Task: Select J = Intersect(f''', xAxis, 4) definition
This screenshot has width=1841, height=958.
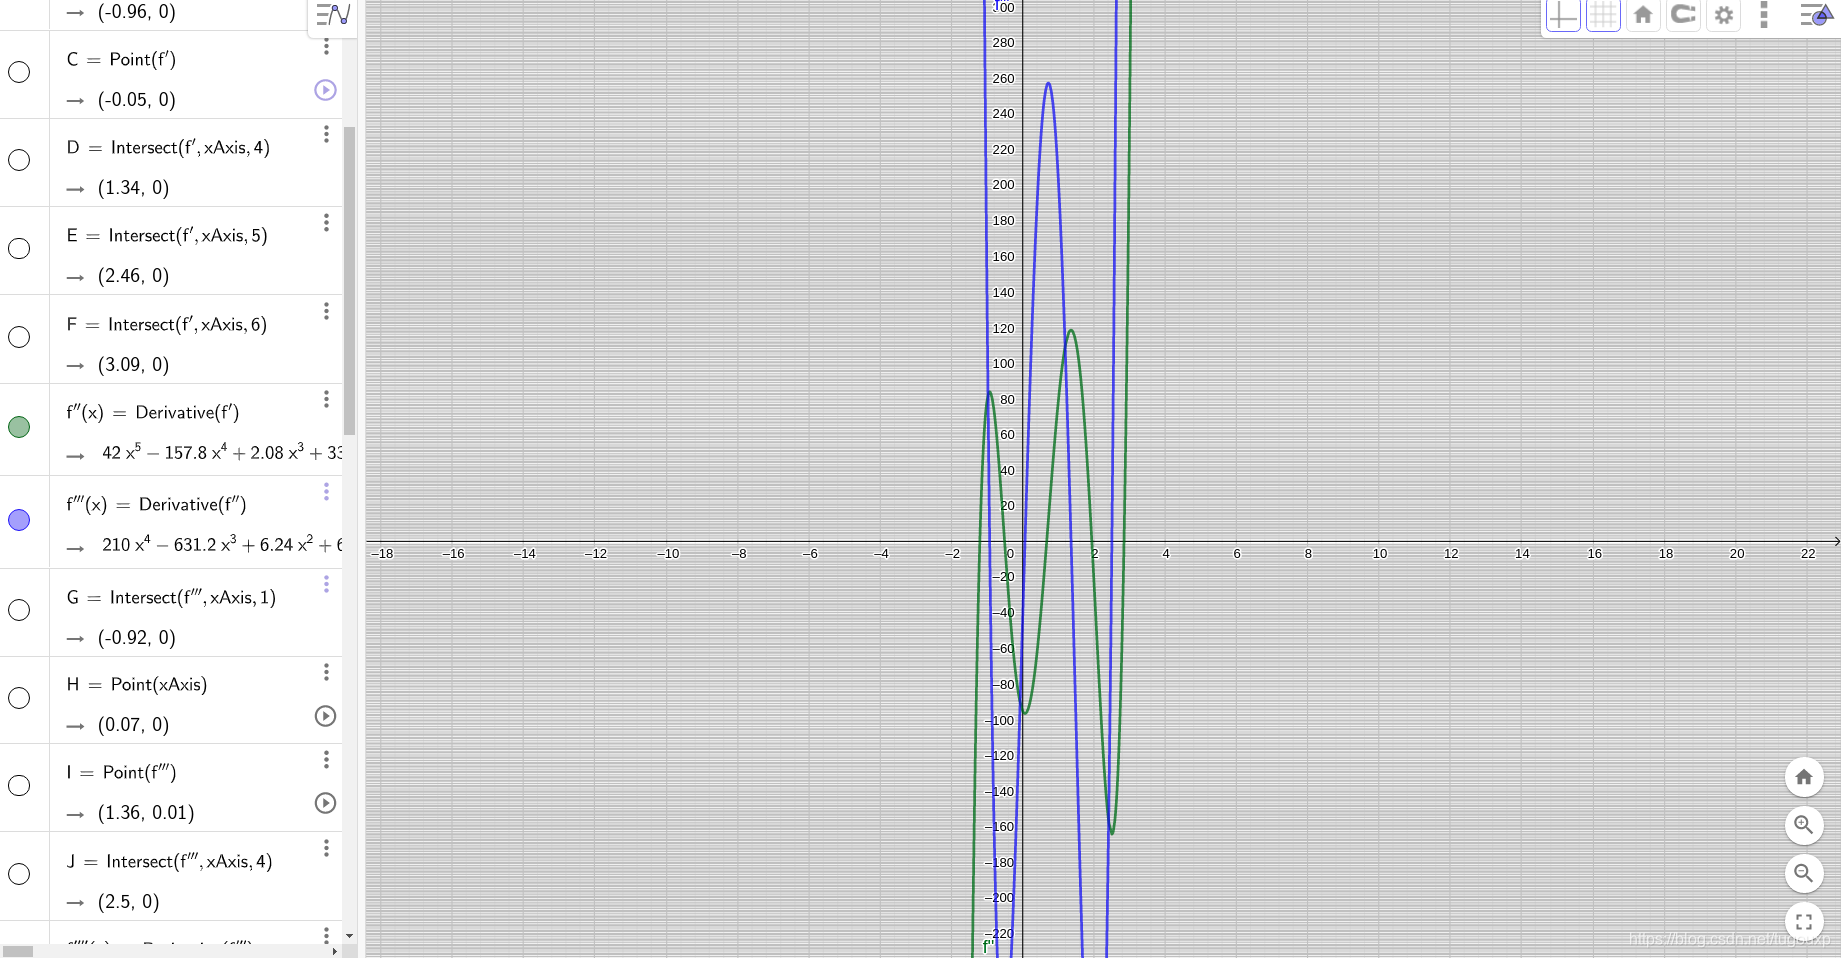Action: (169, 862)
